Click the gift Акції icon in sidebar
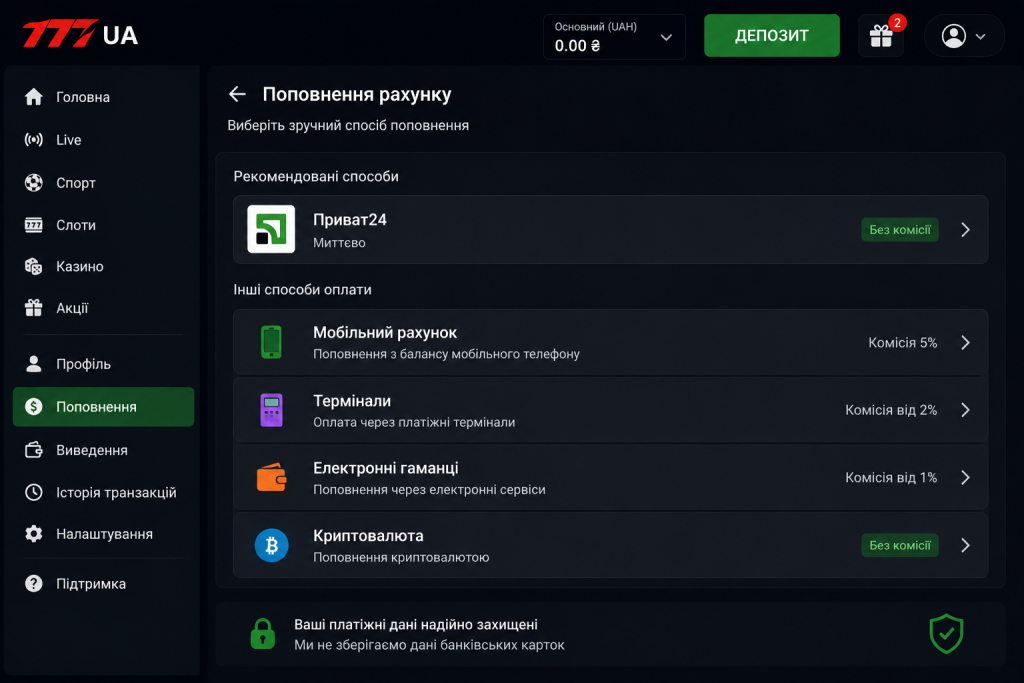The width and height of the screenshot is (1024, 683). 33,308
